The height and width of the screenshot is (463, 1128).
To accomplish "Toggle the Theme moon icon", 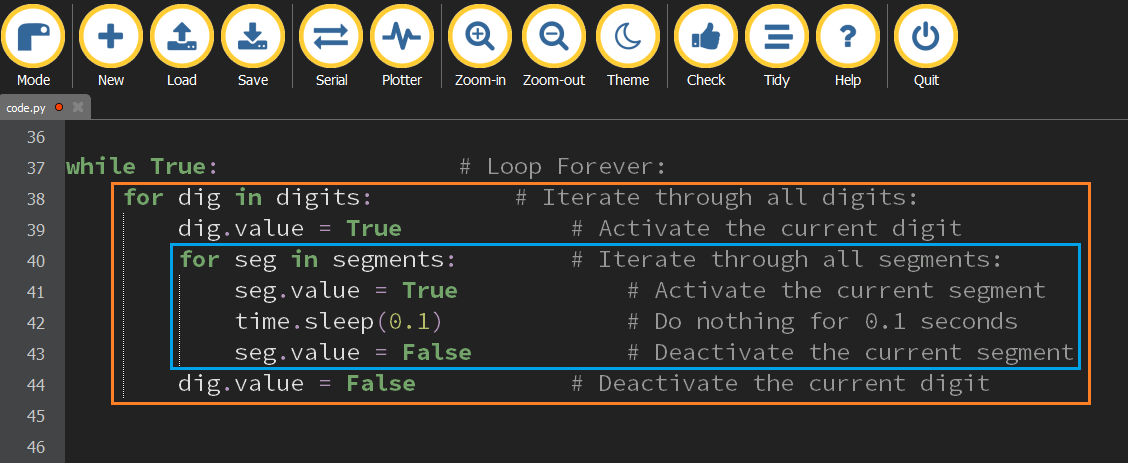I will [x=627, y=37].
